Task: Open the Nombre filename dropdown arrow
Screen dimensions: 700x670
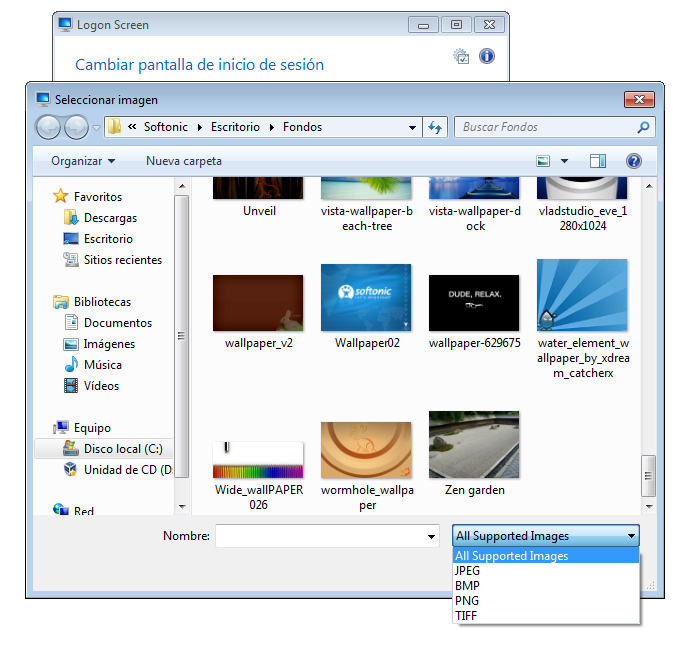Action: click(431, 537)
